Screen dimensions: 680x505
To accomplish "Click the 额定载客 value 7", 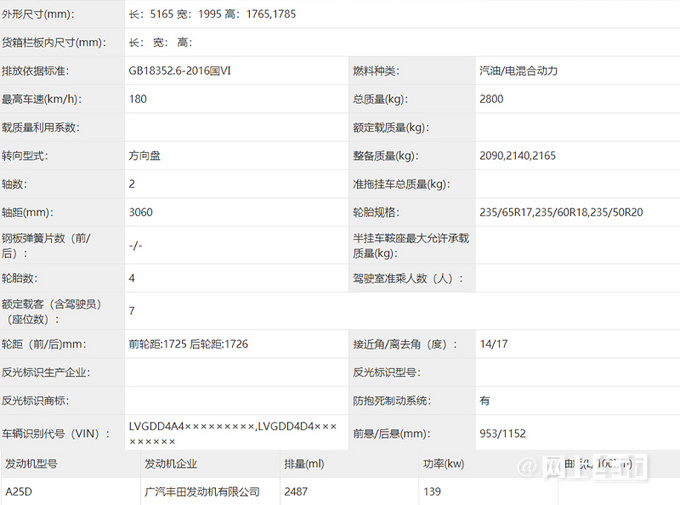I will pos(132,311).
